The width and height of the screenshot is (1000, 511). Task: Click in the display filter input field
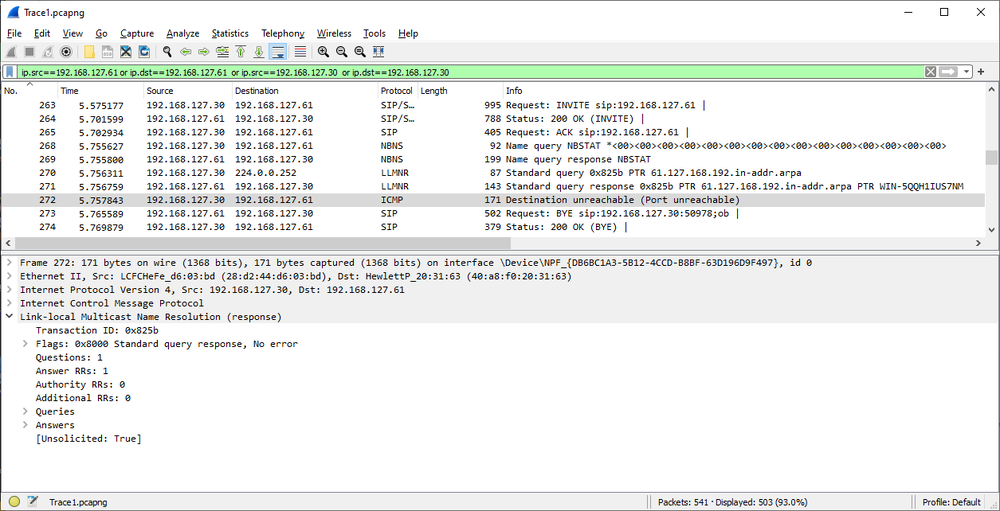[x=471, y=72]
